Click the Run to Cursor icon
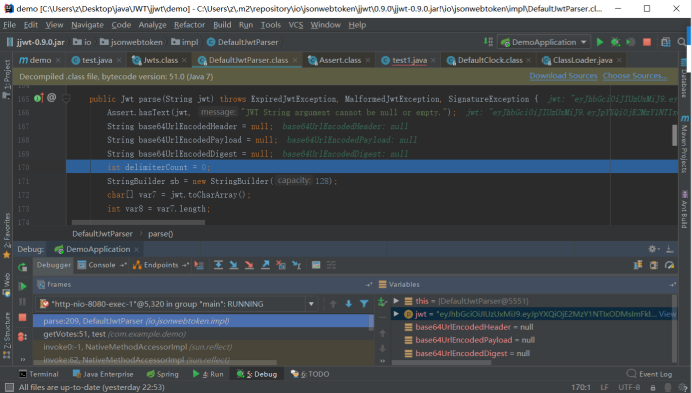The height and width of the screenshot is (393, 692). click(297, 265)
